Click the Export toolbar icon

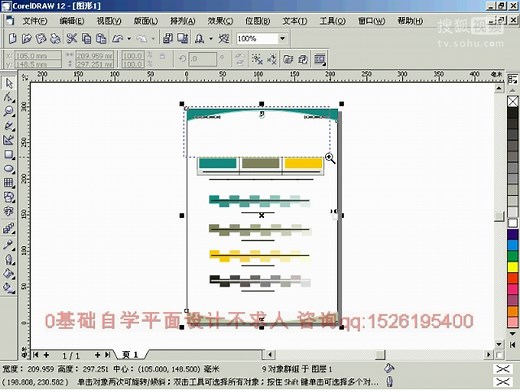click(182, 39)
